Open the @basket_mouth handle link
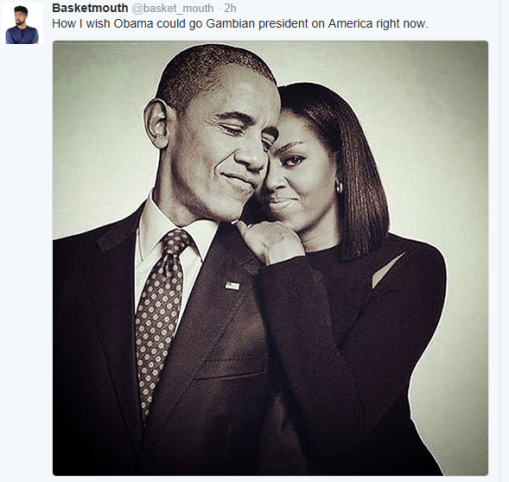This screenshot has height=482, width=509. pos(173,8)
